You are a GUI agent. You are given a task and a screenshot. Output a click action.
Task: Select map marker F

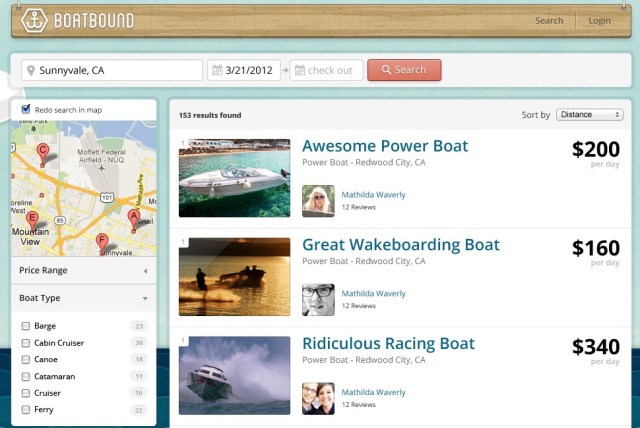point(102,244)
